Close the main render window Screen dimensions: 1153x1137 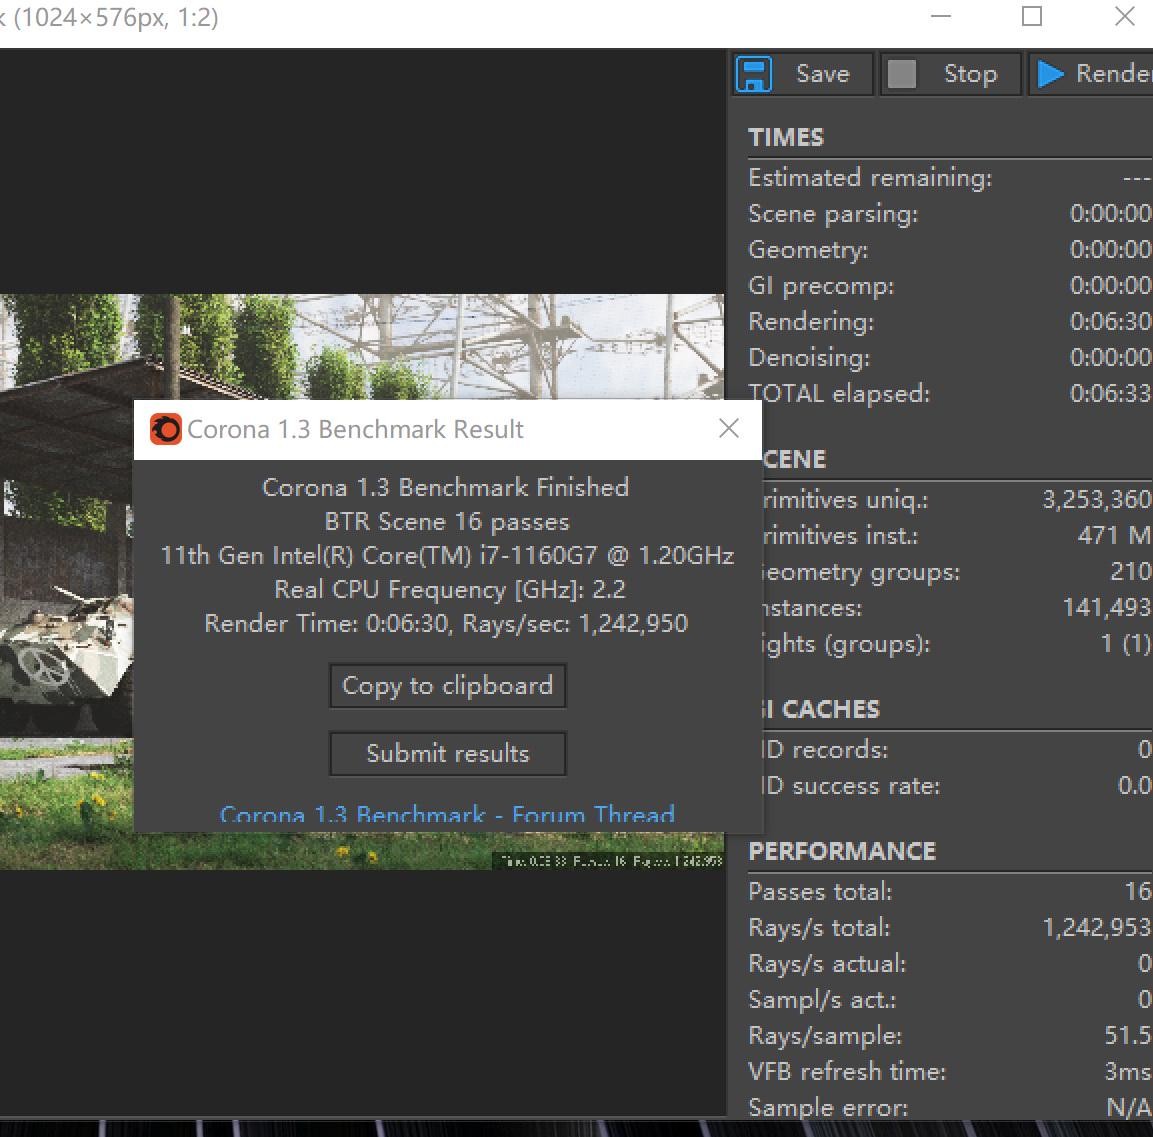pyautogui.click(x=1124, y=17)
